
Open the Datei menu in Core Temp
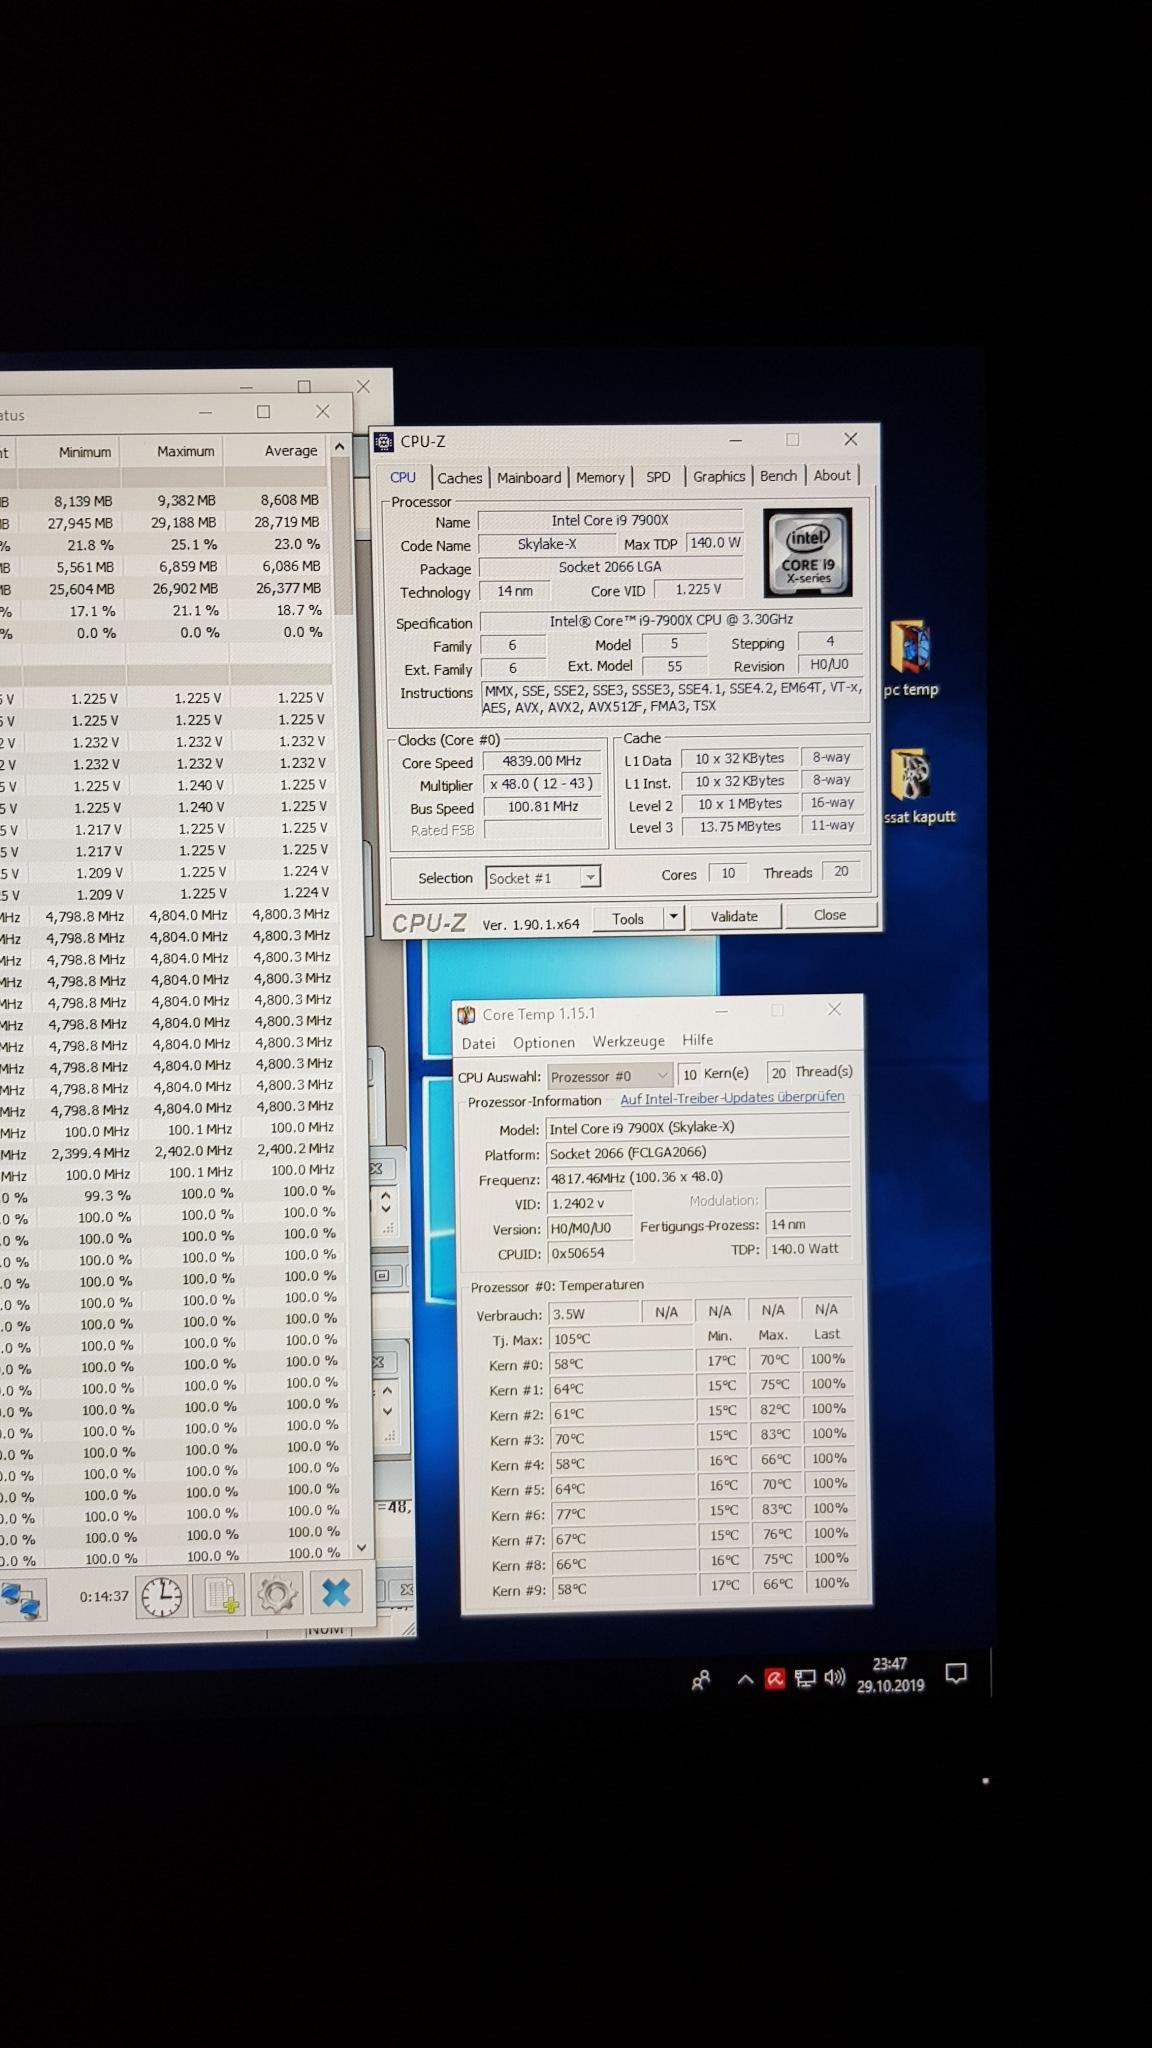(x=478, y=1043)
